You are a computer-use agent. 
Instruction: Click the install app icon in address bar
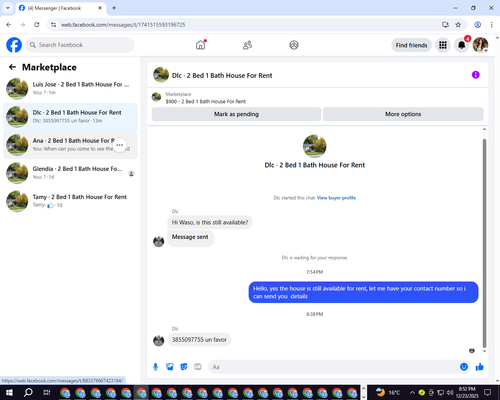[x=445, y=25]
